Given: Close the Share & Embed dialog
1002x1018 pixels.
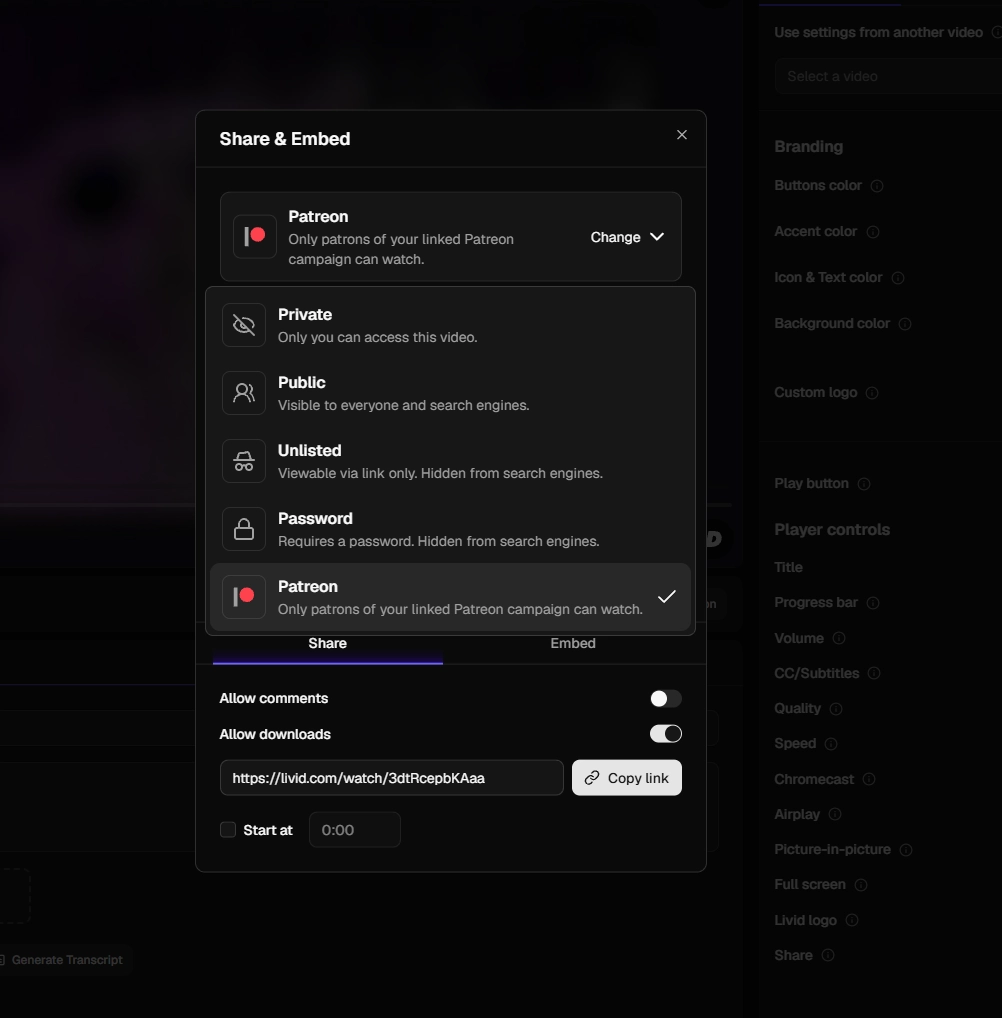Looking at the screenshot, I should pos(681,134).
